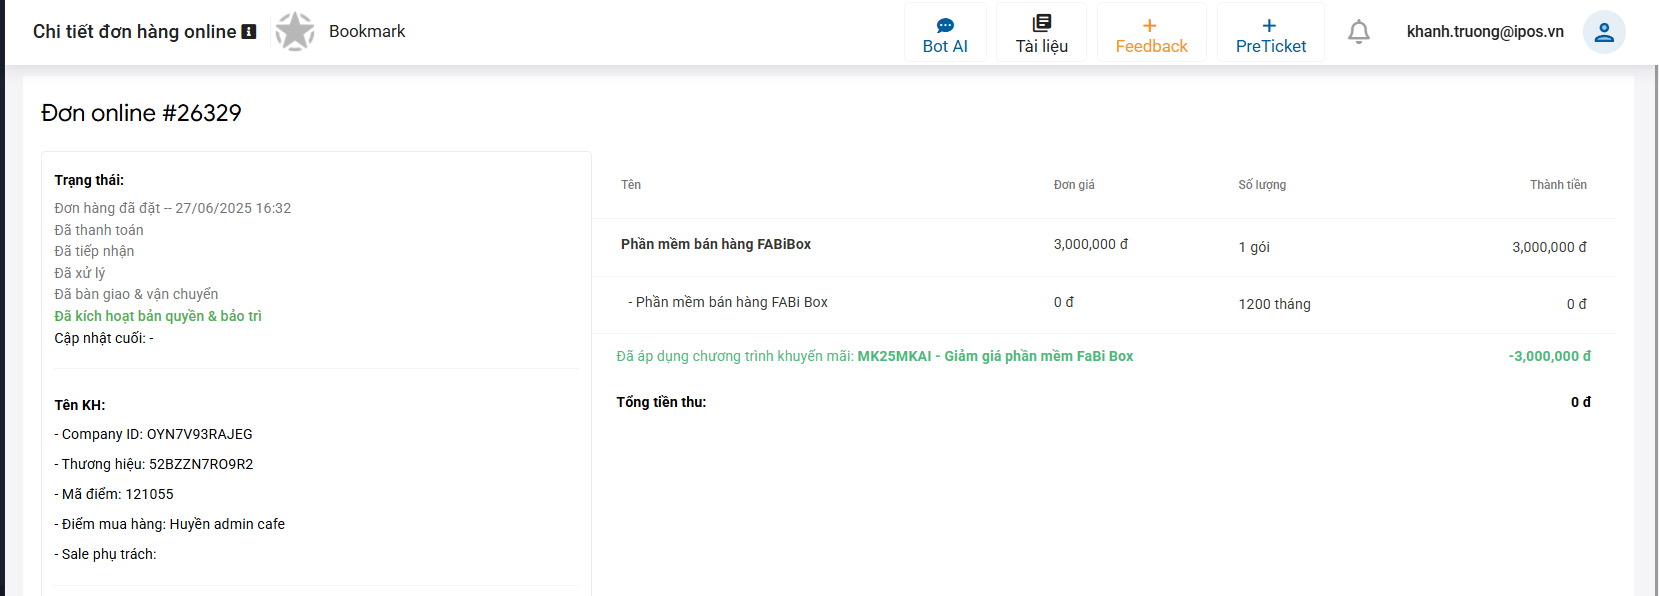Select quantity 1 gói

[1254, 247]
